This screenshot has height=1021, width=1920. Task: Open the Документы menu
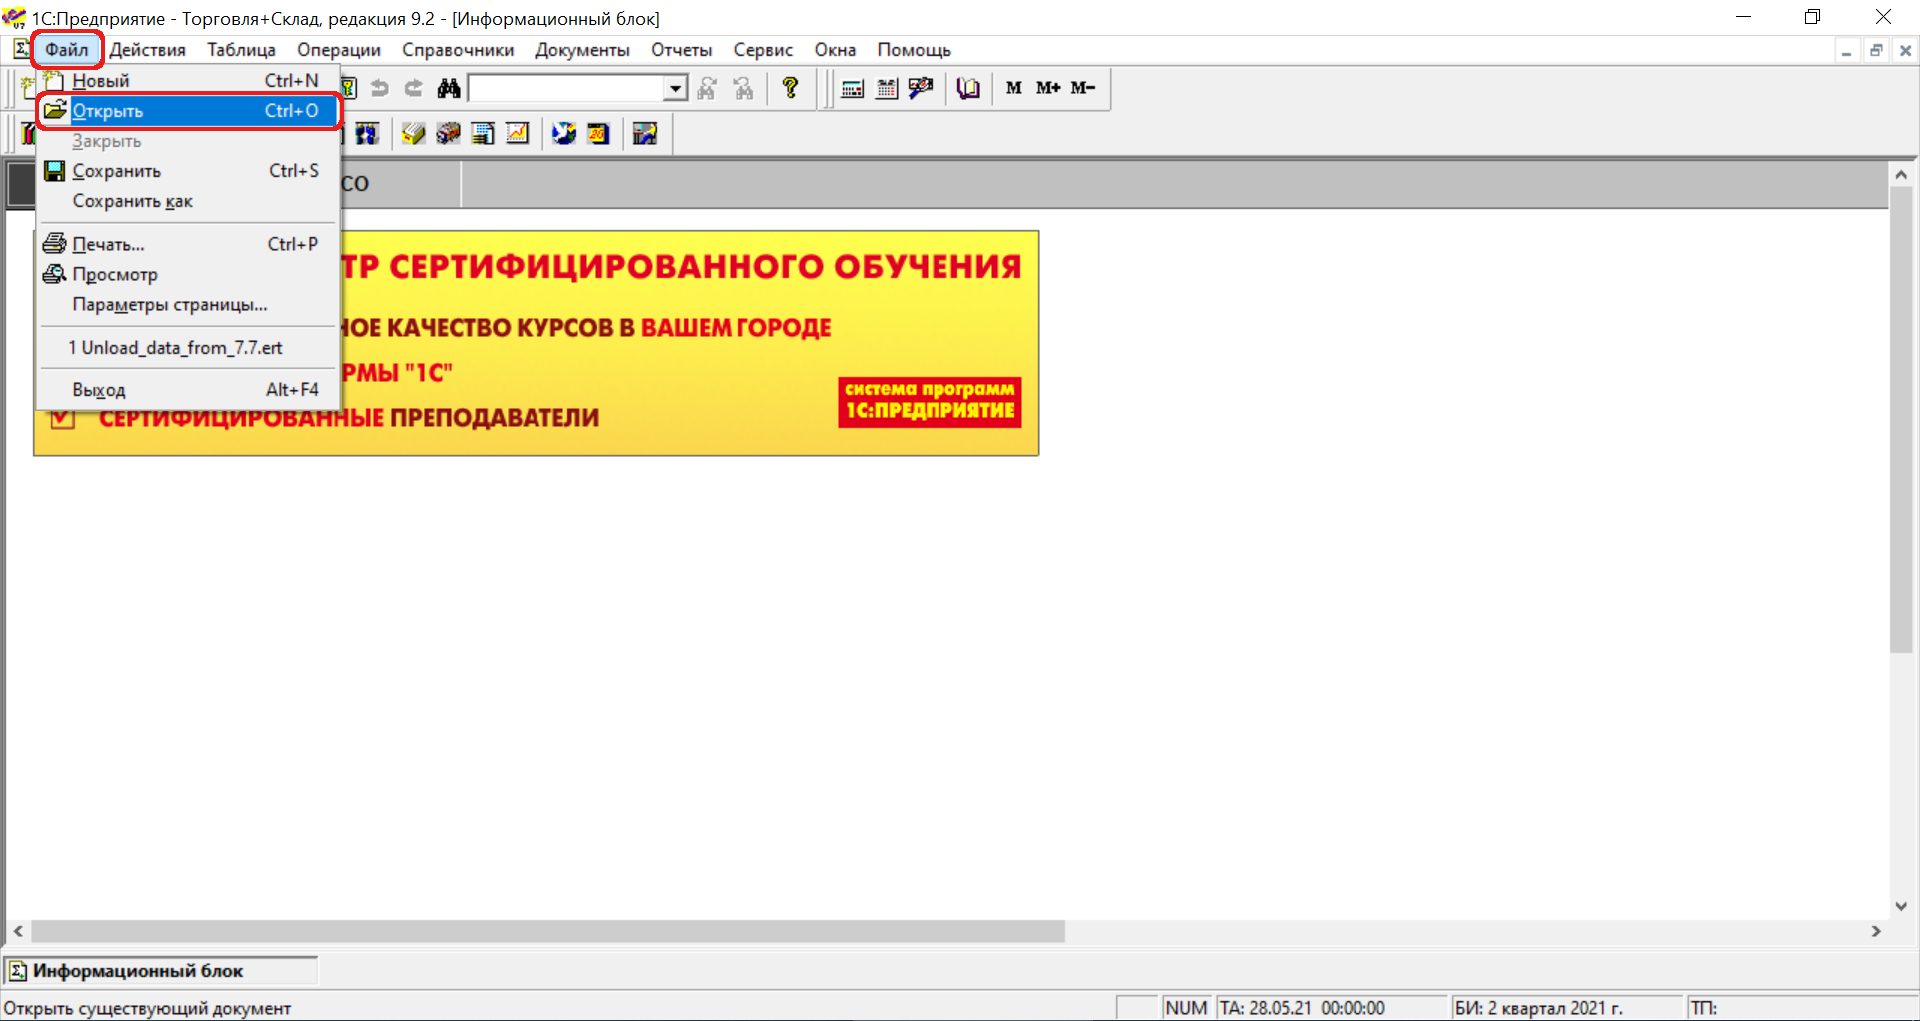pyautogui.click(x=582, y=50)
